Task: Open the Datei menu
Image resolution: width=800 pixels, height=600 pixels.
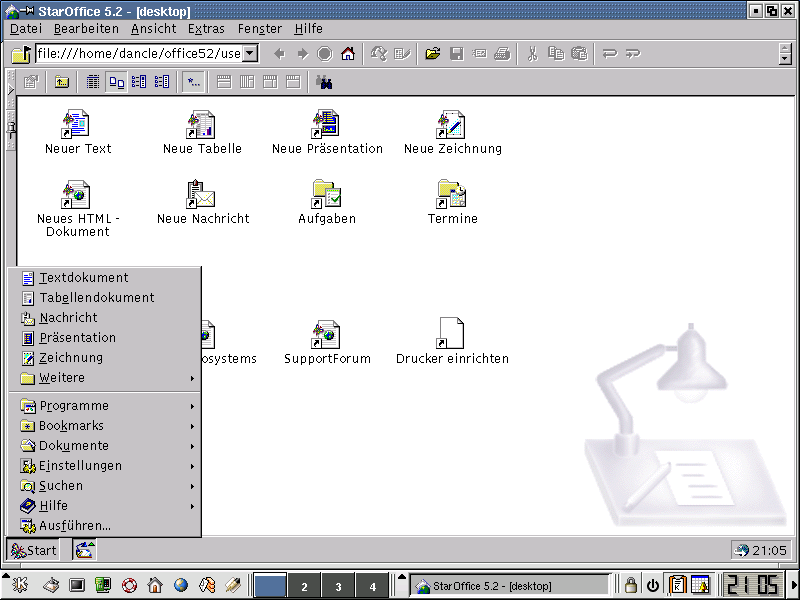Action: point(26,29)
